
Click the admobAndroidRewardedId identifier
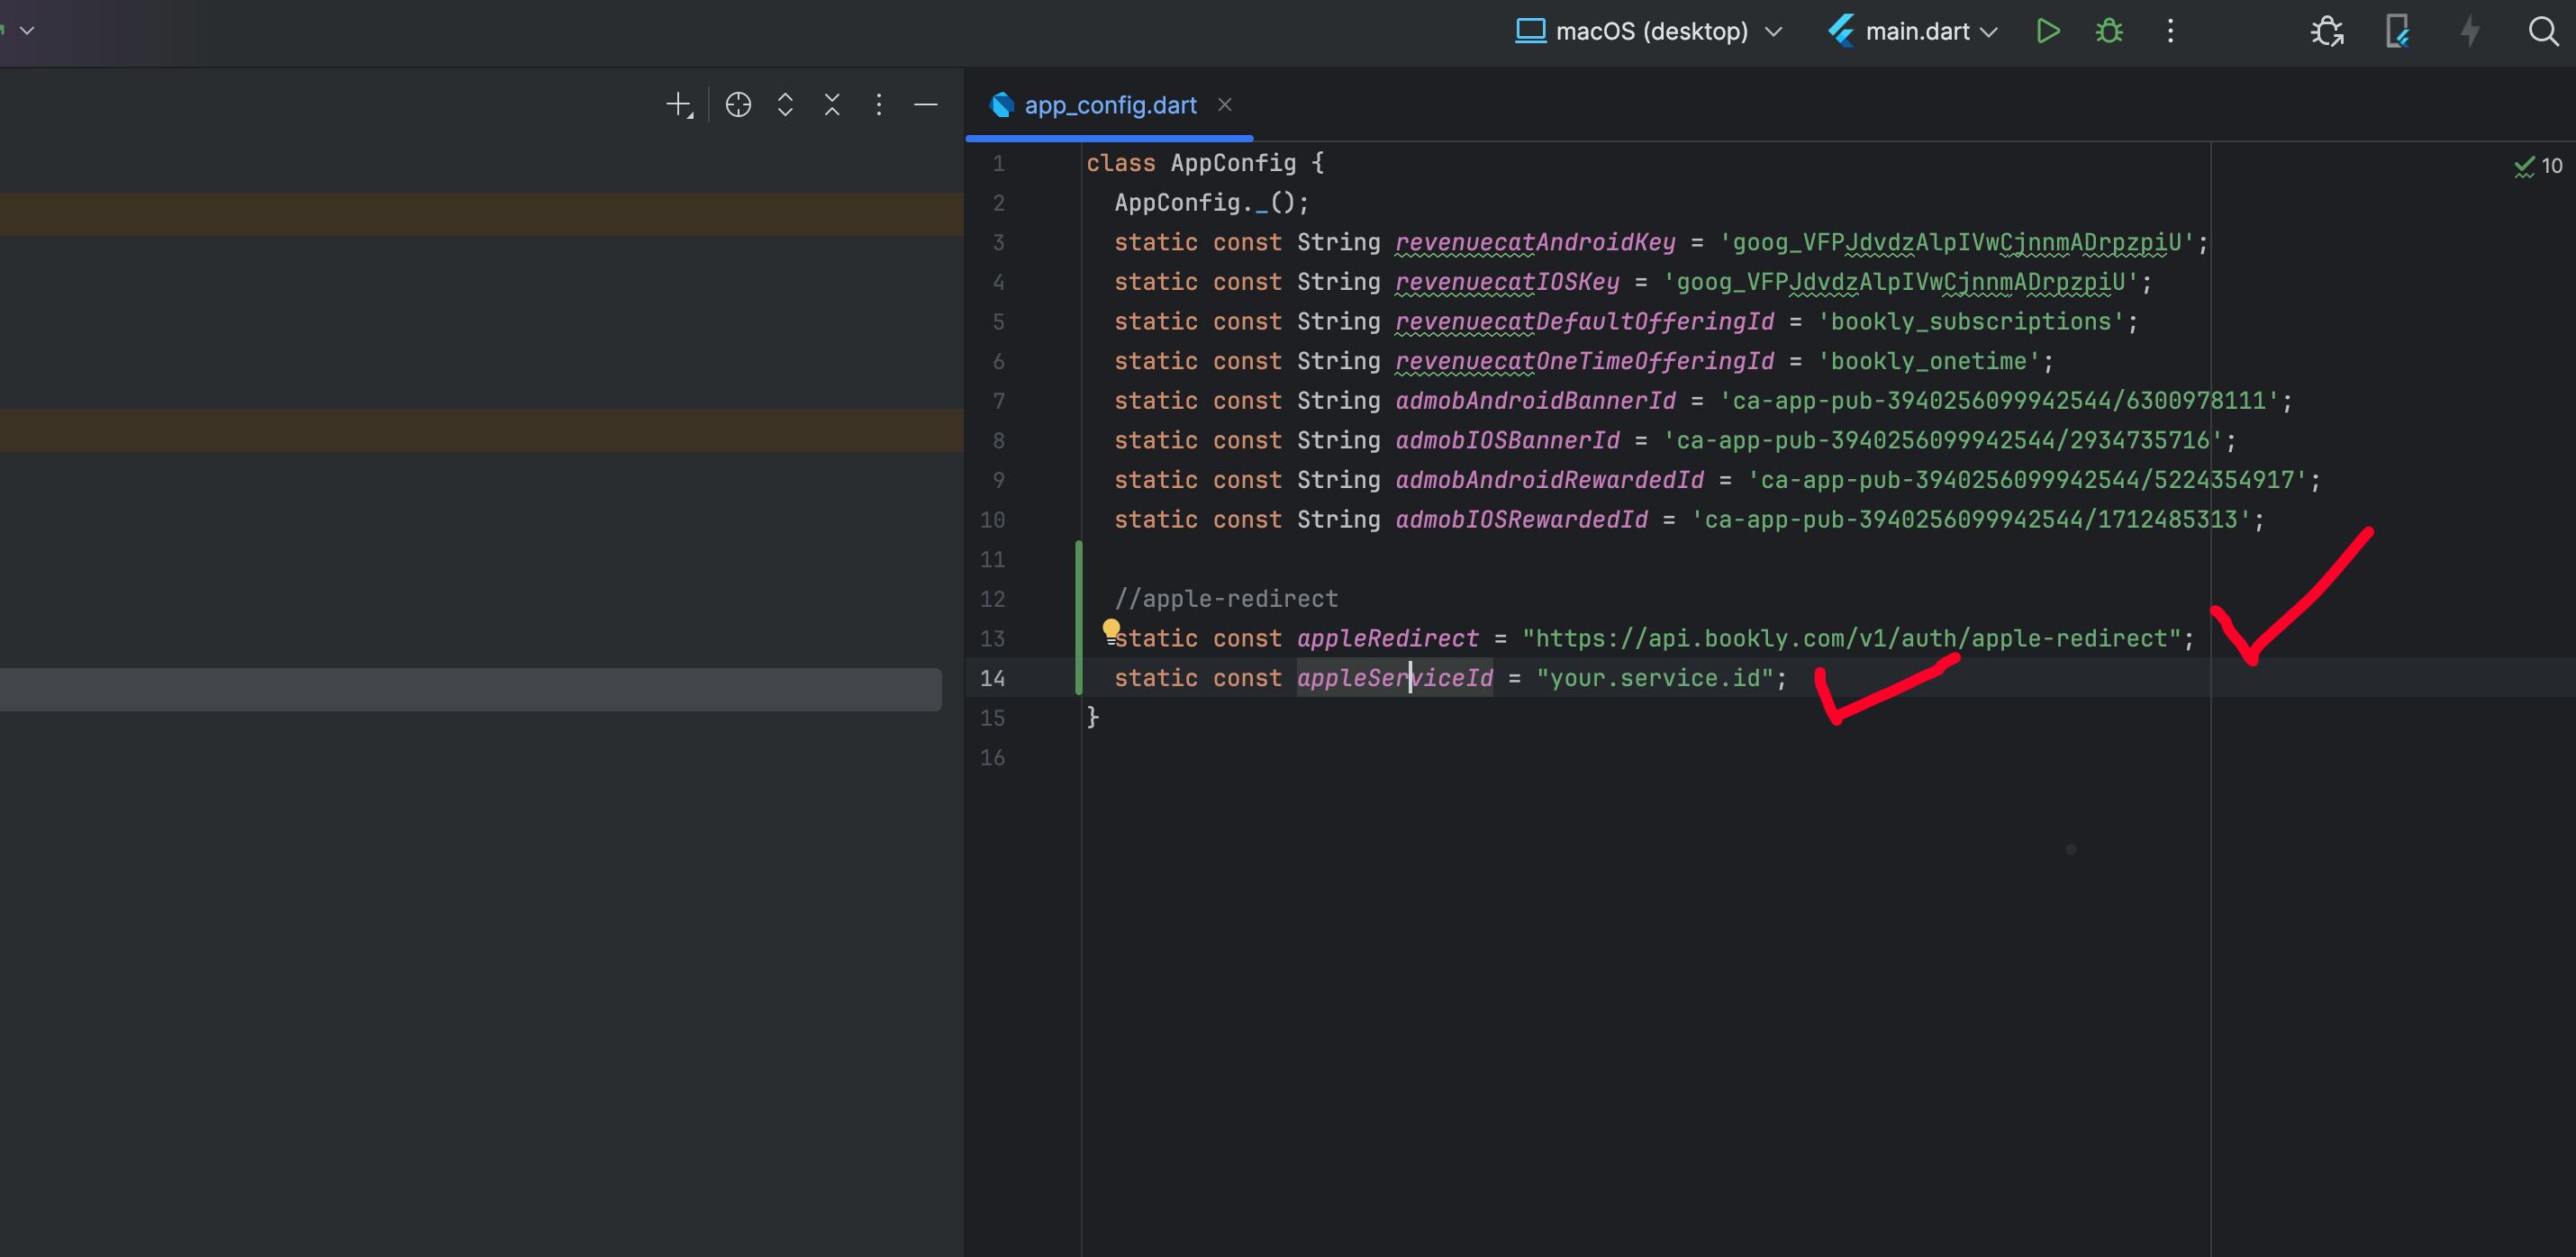pos(1549,480)
